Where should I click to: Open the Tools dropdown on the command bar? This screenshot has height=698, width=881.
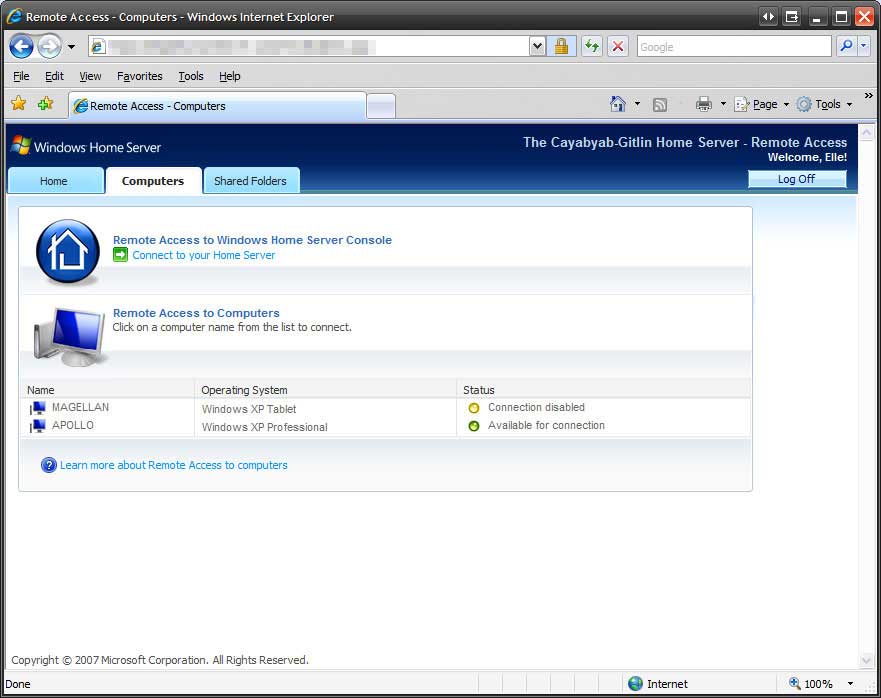(x=826, y=104)
